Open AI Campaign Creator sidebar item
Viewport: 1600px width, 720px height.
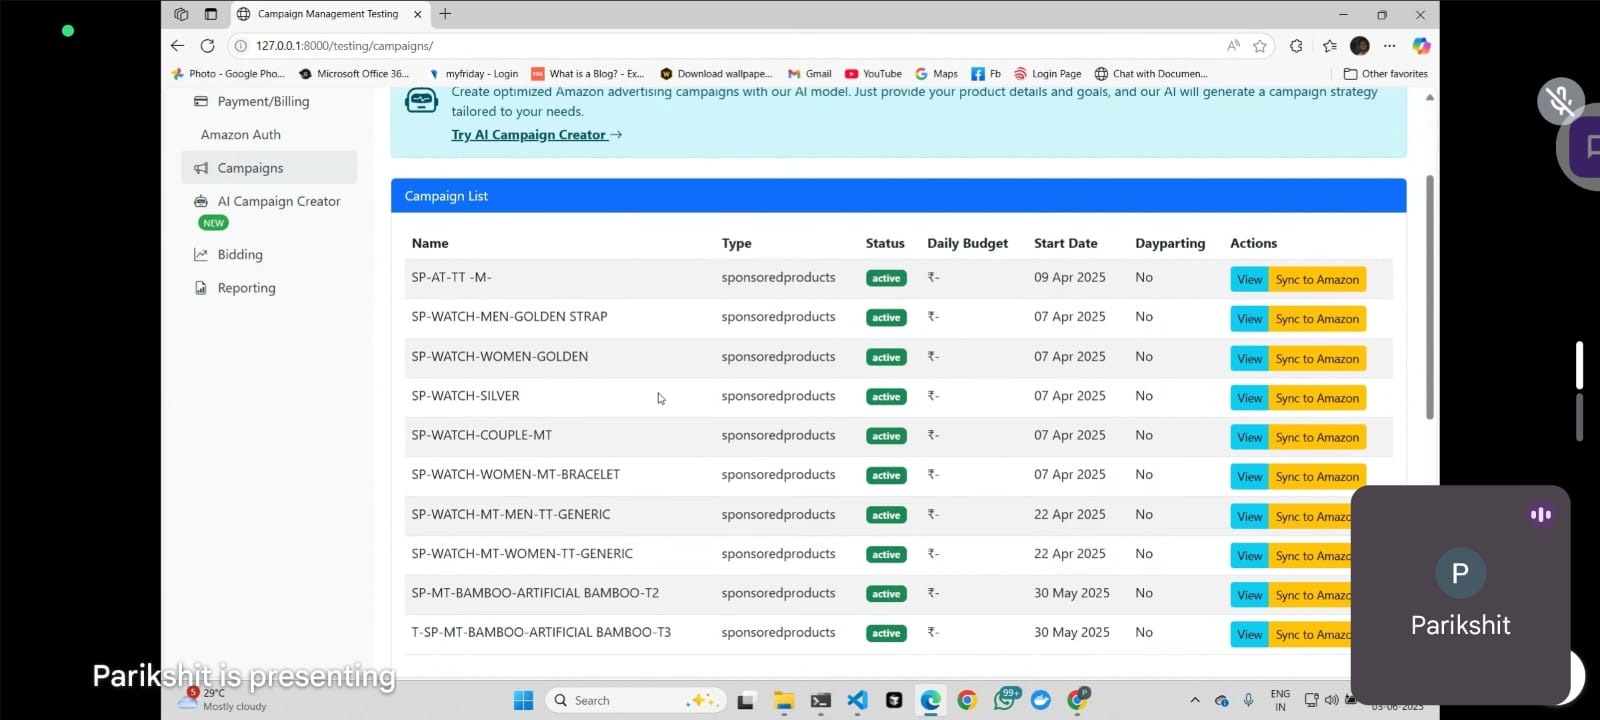[x=279, y=201]
